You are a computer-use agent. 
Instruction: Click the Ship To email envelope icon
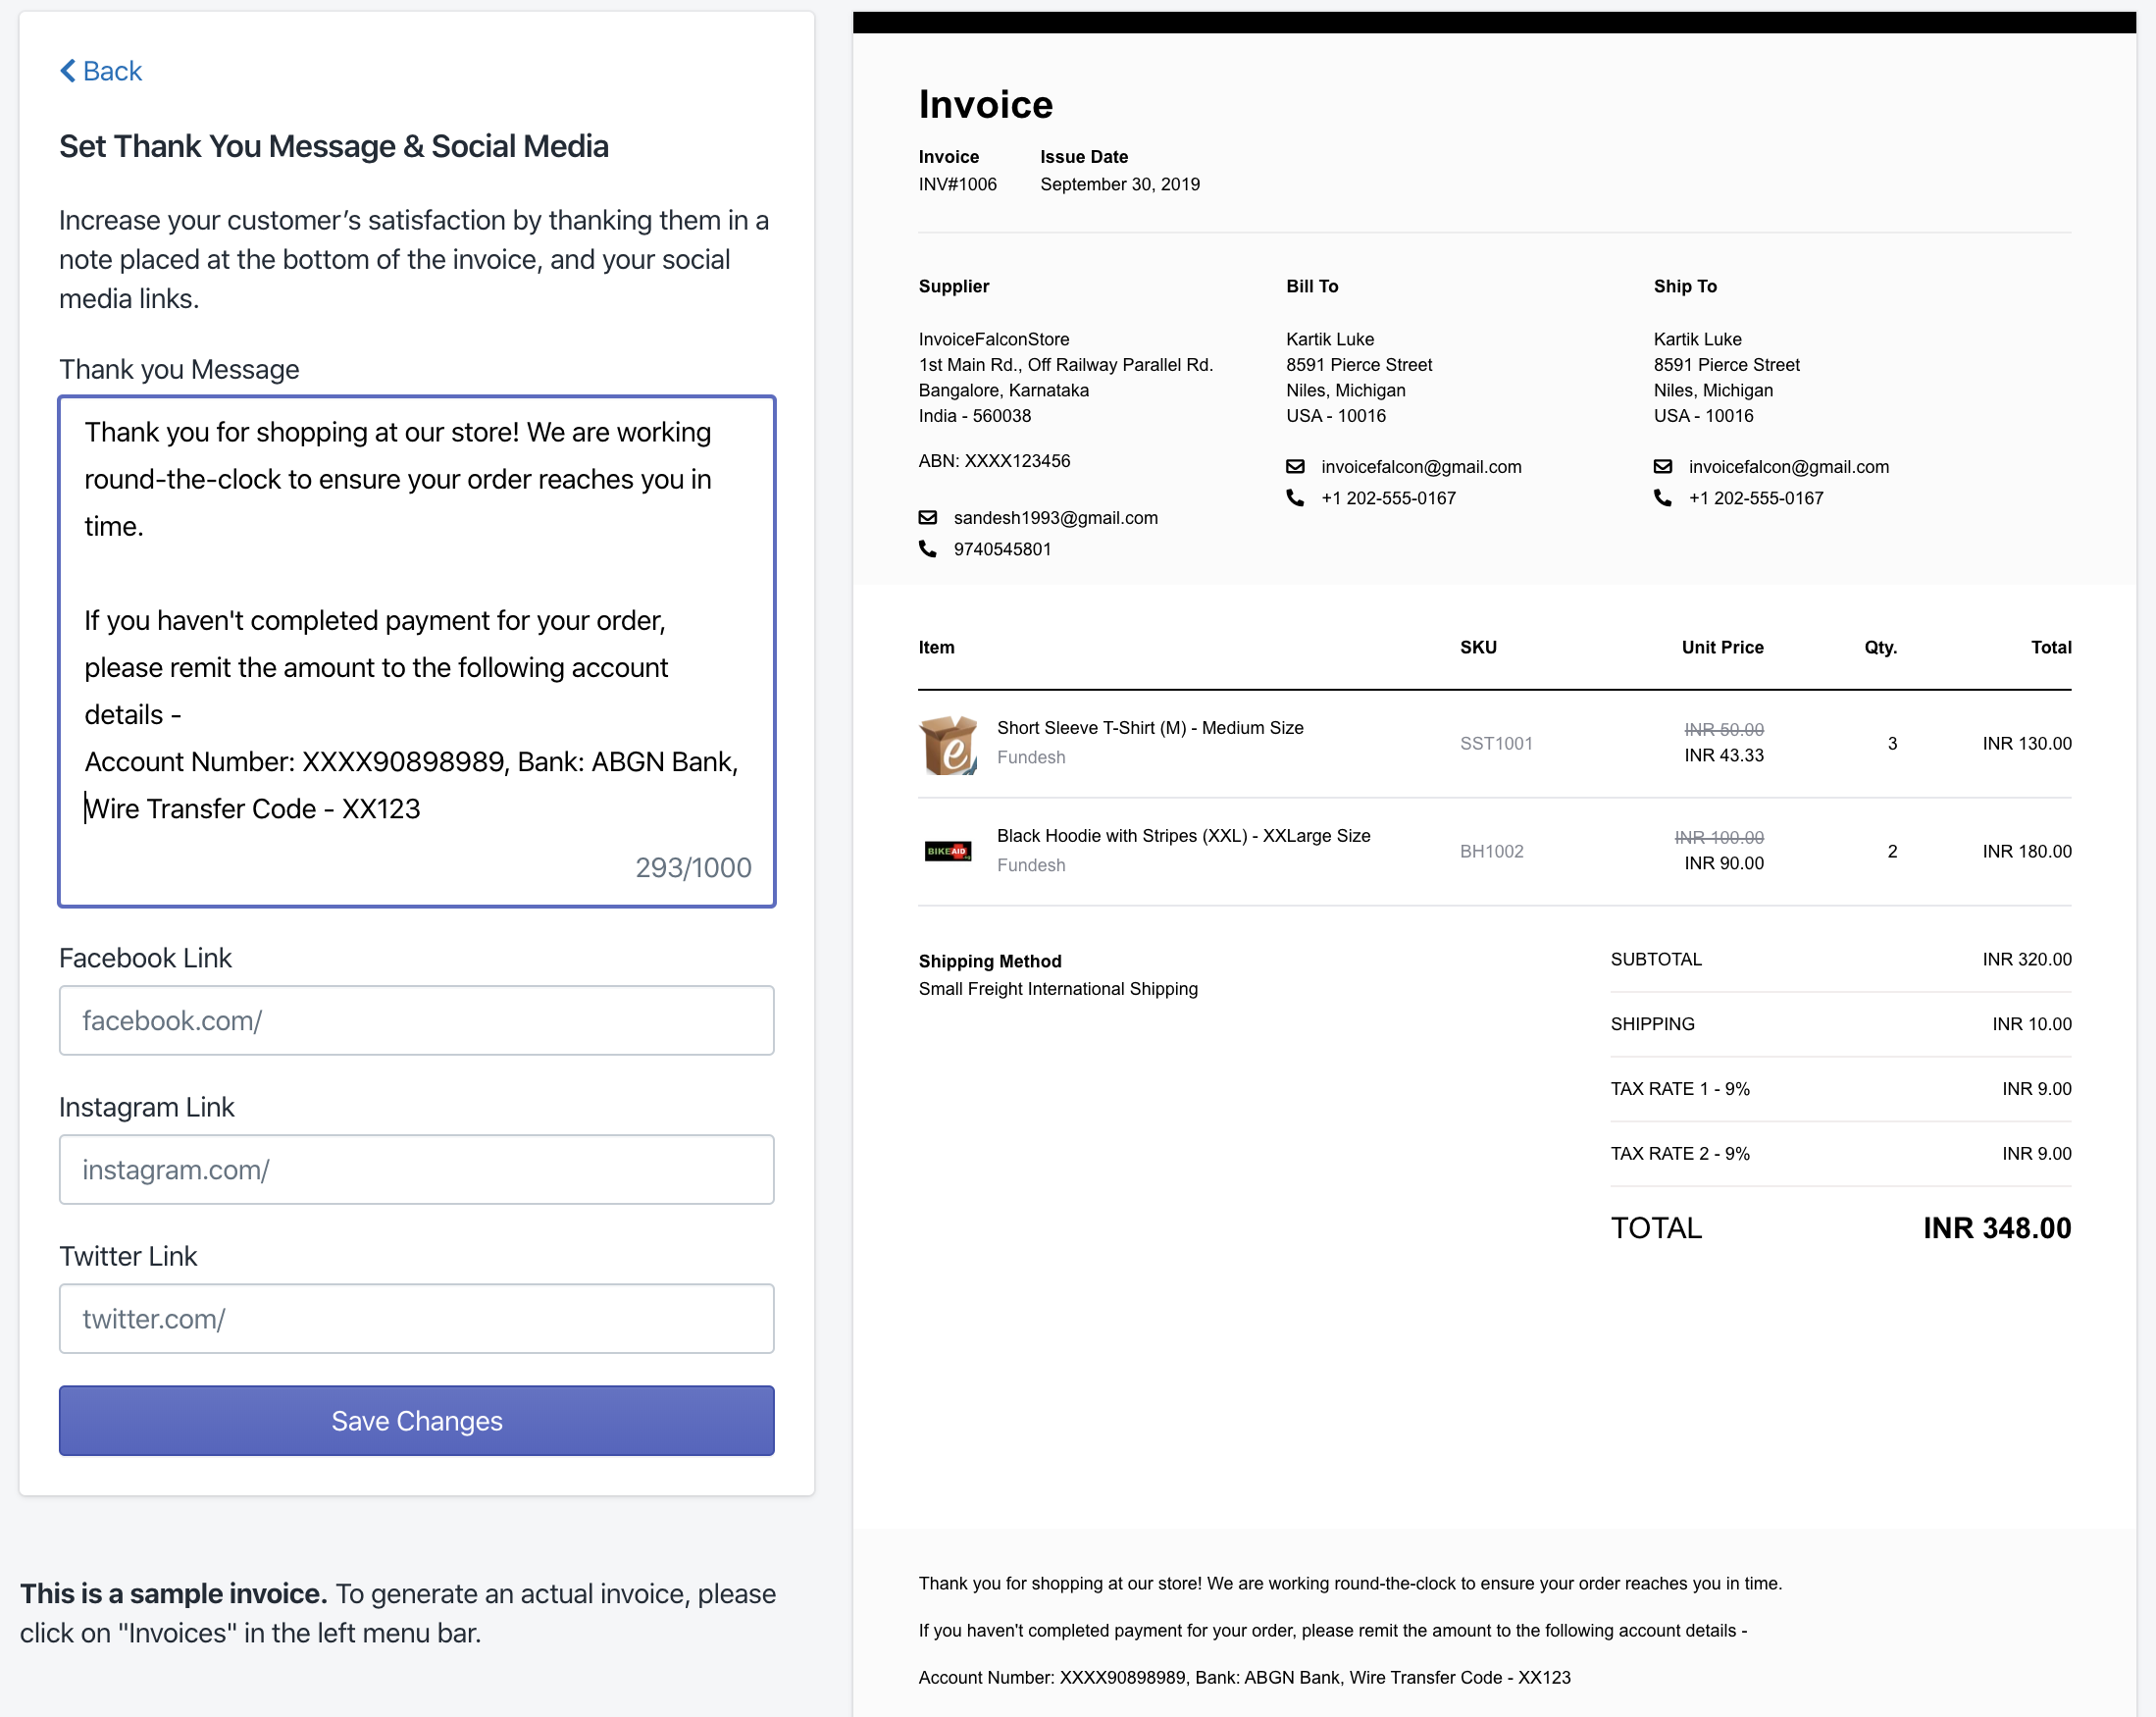pos(1663,466)
